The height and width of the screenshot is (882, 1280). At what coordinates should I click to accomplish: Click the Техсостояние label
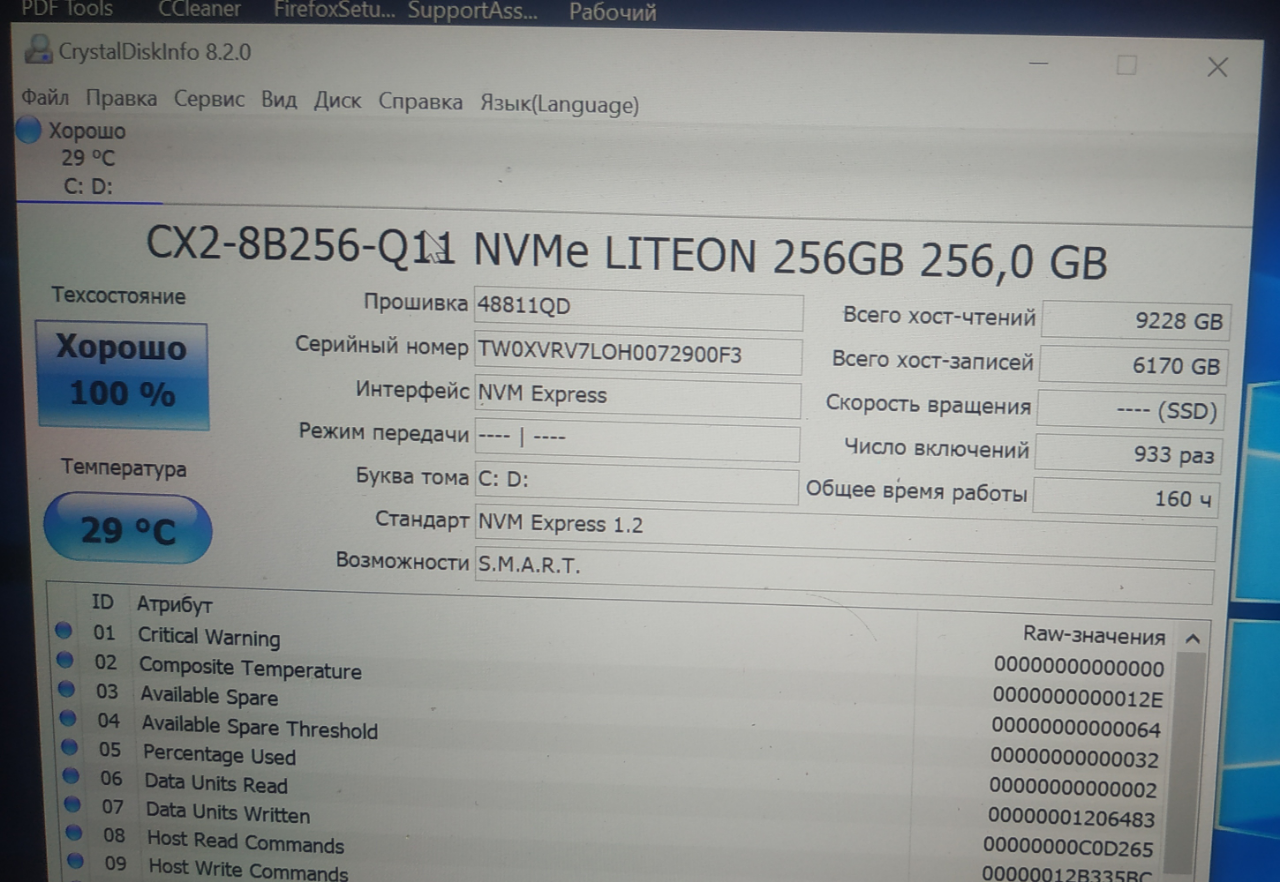pyautogui.click(x=119, y=296)
